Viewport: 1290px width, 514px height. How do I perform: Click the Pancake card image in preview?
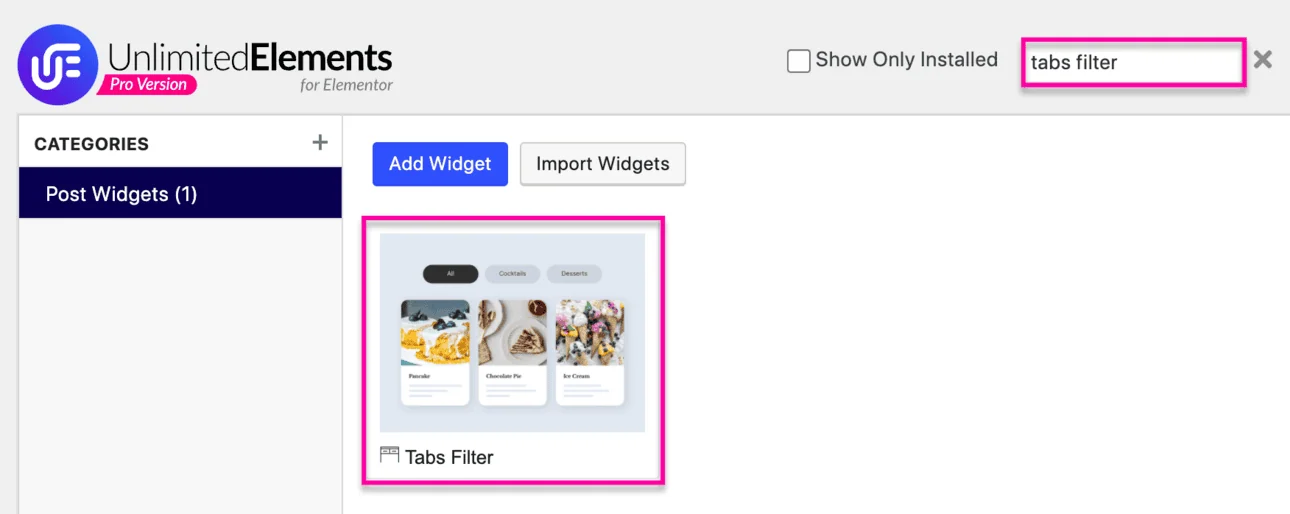pos(435,332)
